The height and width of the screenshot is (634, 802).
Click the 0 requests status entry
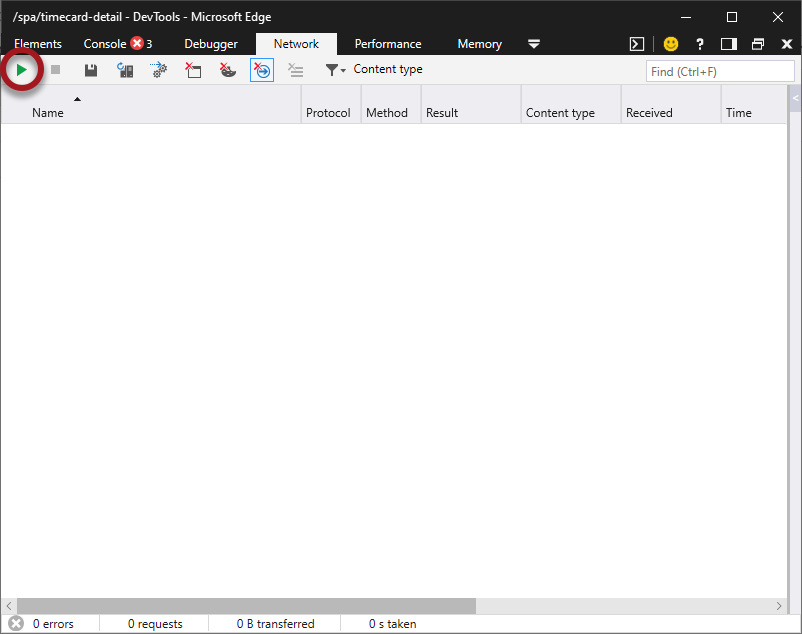click(155, 624)
